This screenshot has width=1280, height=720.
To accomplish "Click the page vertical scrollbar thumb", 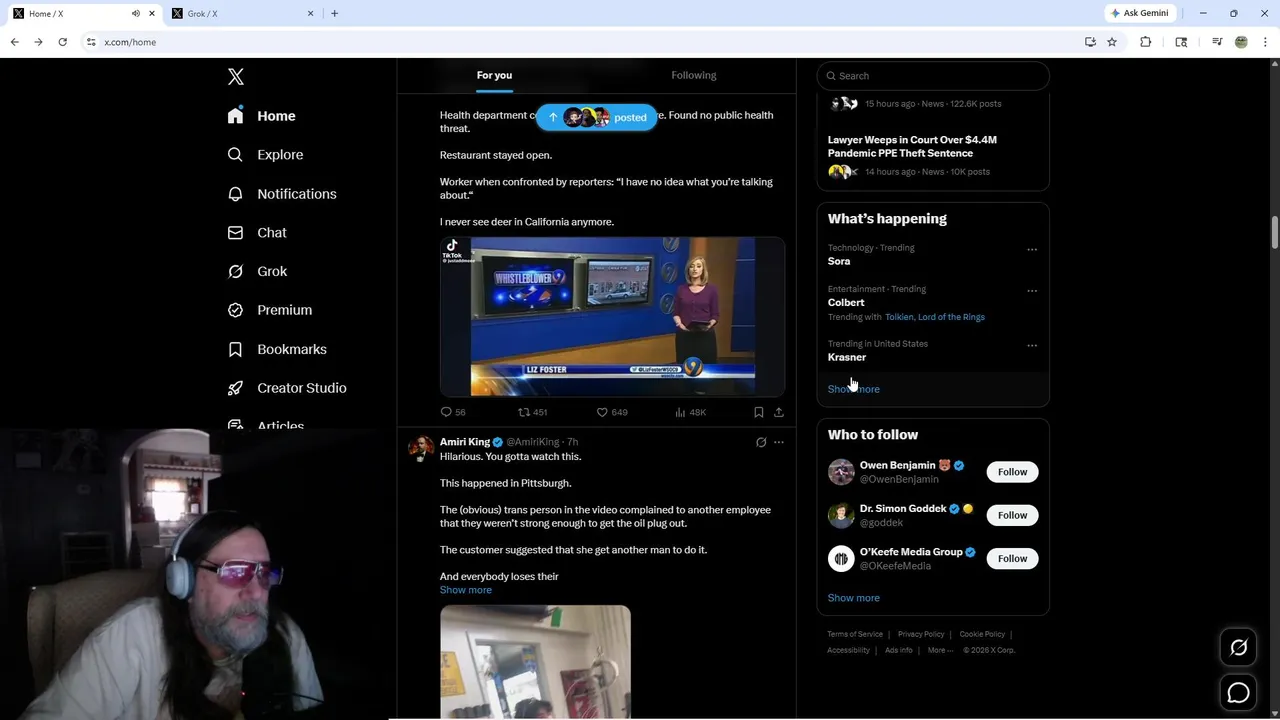I will tap(1275, 232).
